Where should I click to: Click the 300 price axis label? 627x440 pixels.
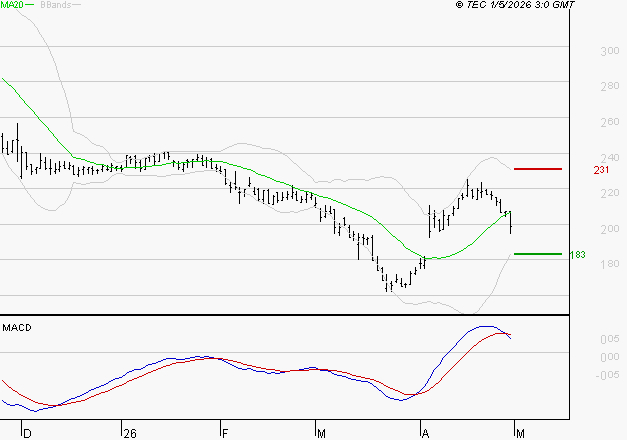click(610, 51)
